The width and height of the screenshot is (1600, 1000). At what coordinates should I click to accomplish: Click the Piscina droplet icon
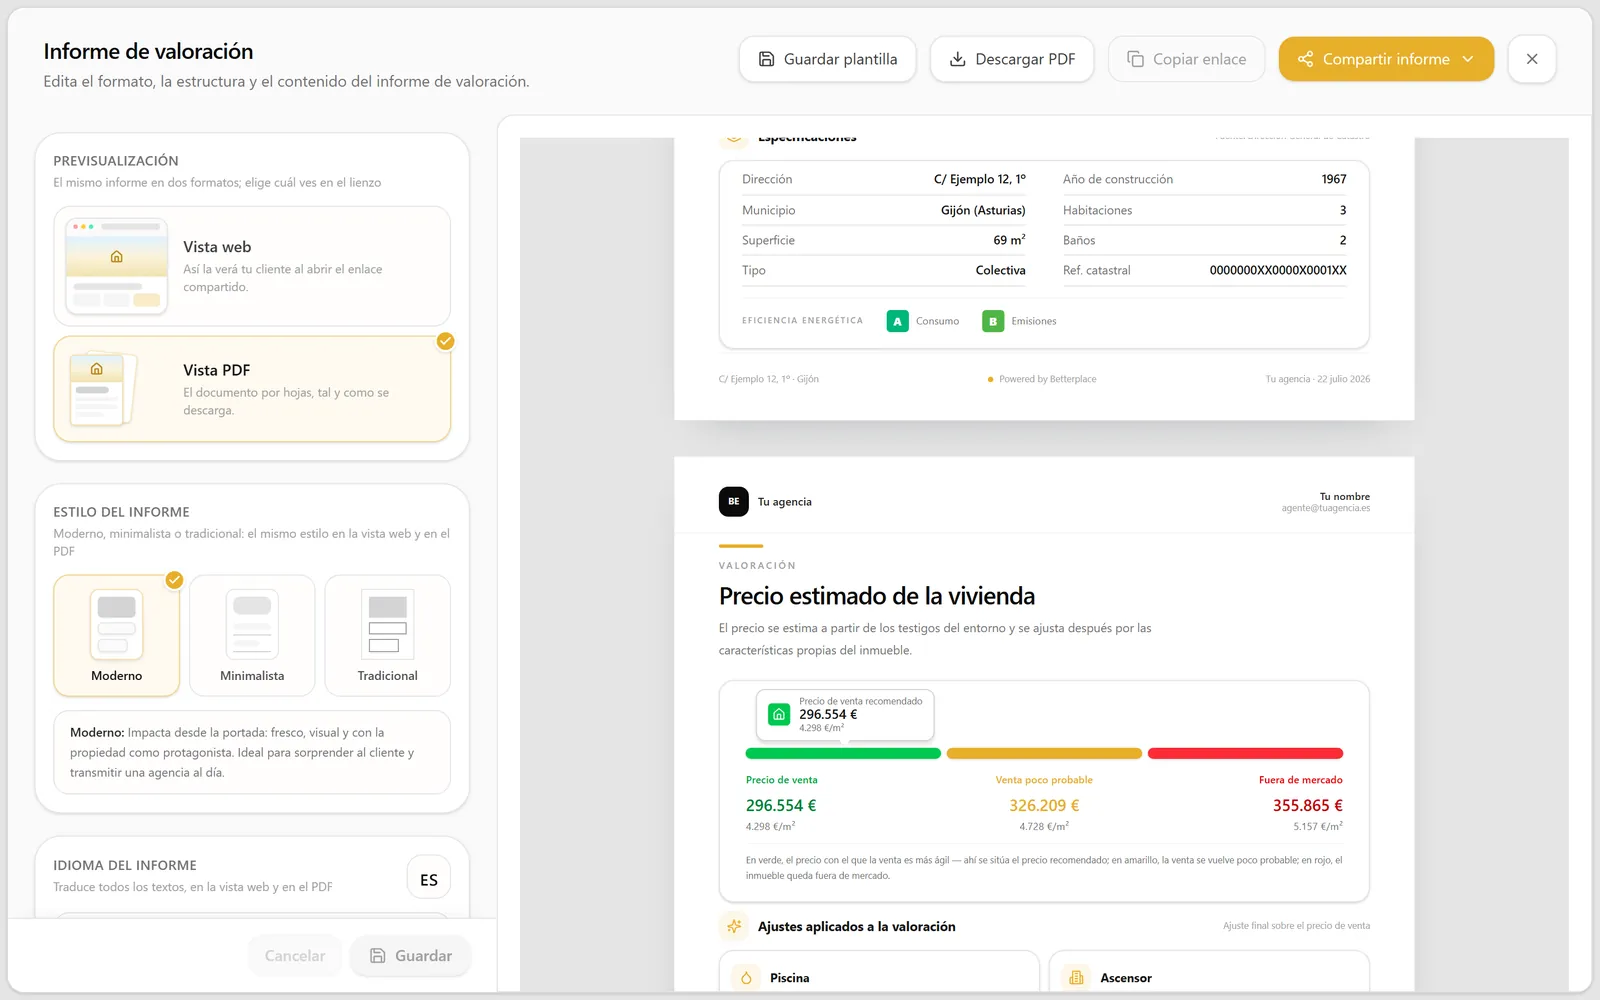[746, 978]
